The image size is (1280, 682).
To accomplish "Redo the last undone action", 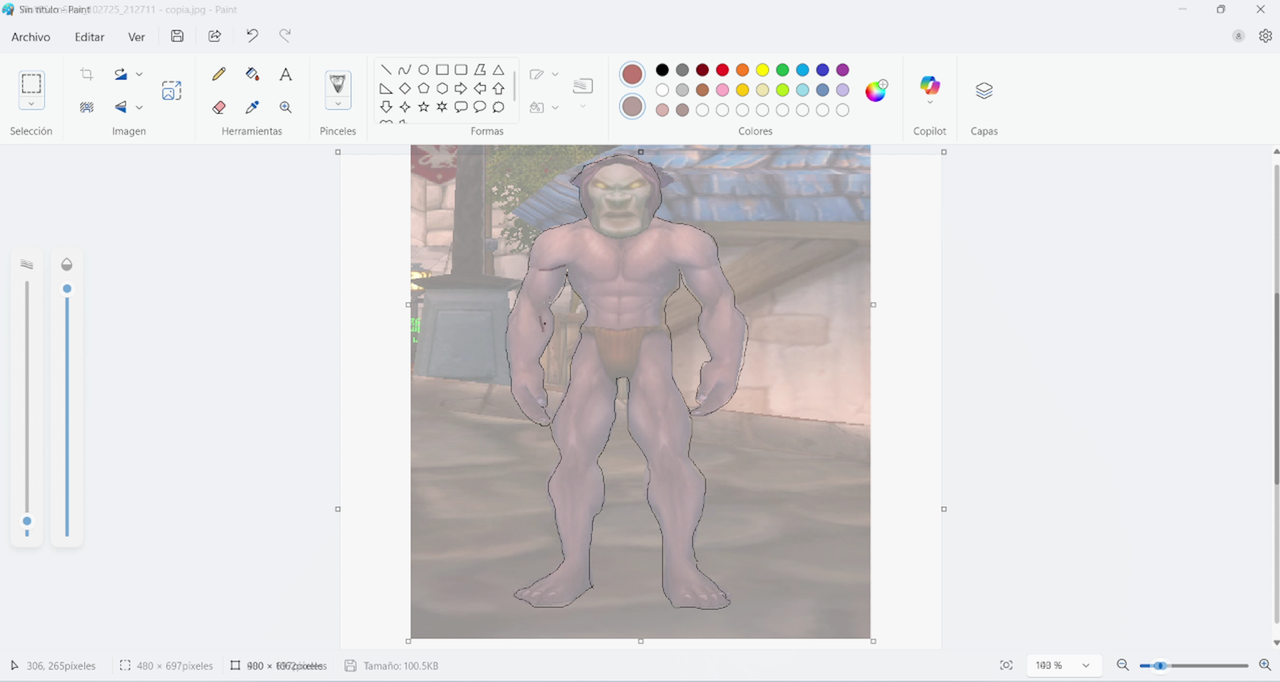I will [x=285, y=36].
